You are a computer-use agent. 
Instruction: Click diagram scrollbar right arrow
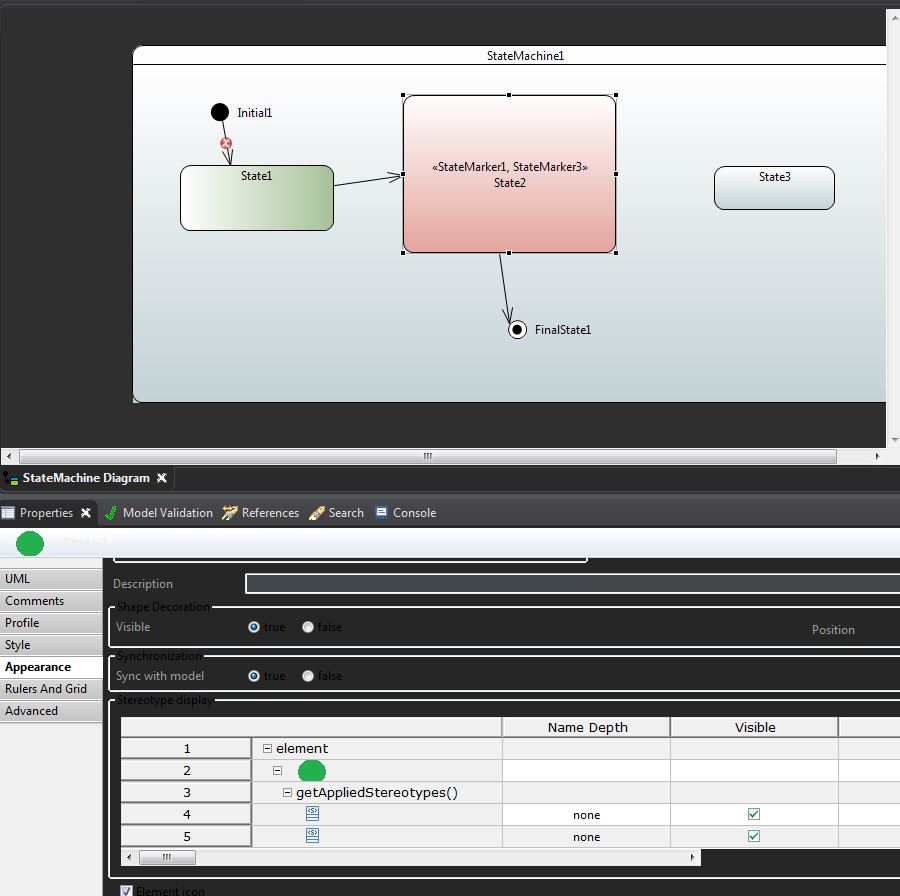pos(877,456)
